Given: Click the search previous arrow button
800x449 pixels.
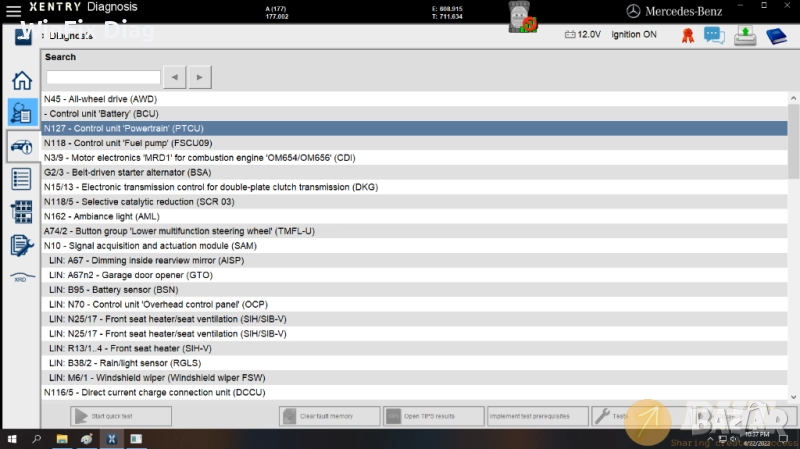Looking at the screenshot, I should pyautogui.click(x=175, y=77).
